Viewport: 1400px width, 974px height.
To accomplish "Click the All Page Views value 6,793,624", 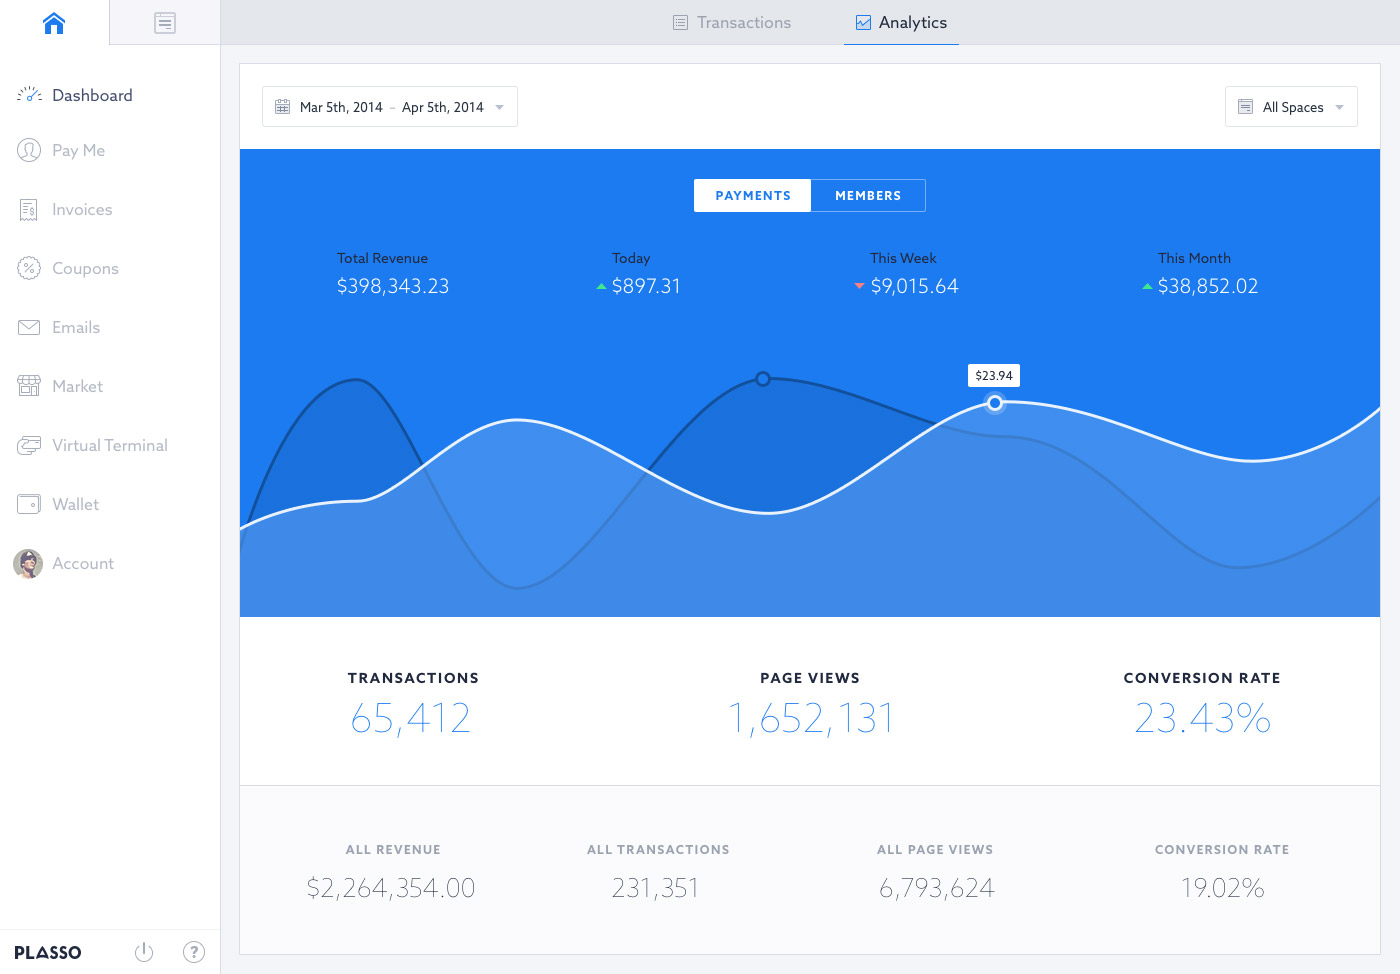I will click(x=937, y=888).
